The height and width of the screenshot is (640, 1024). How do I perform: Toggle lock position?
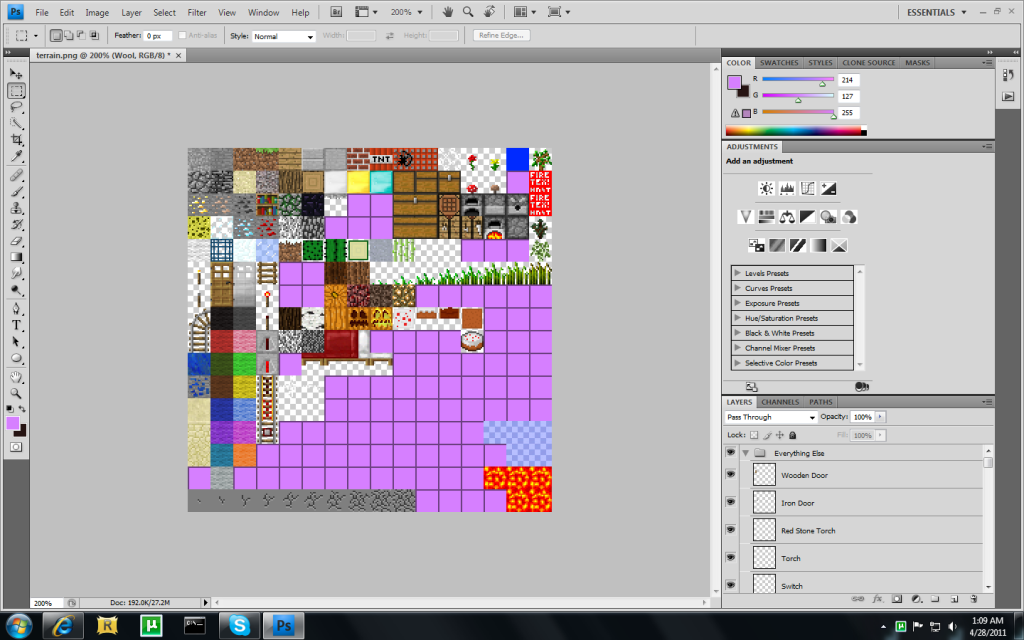[x=780, y=435]
